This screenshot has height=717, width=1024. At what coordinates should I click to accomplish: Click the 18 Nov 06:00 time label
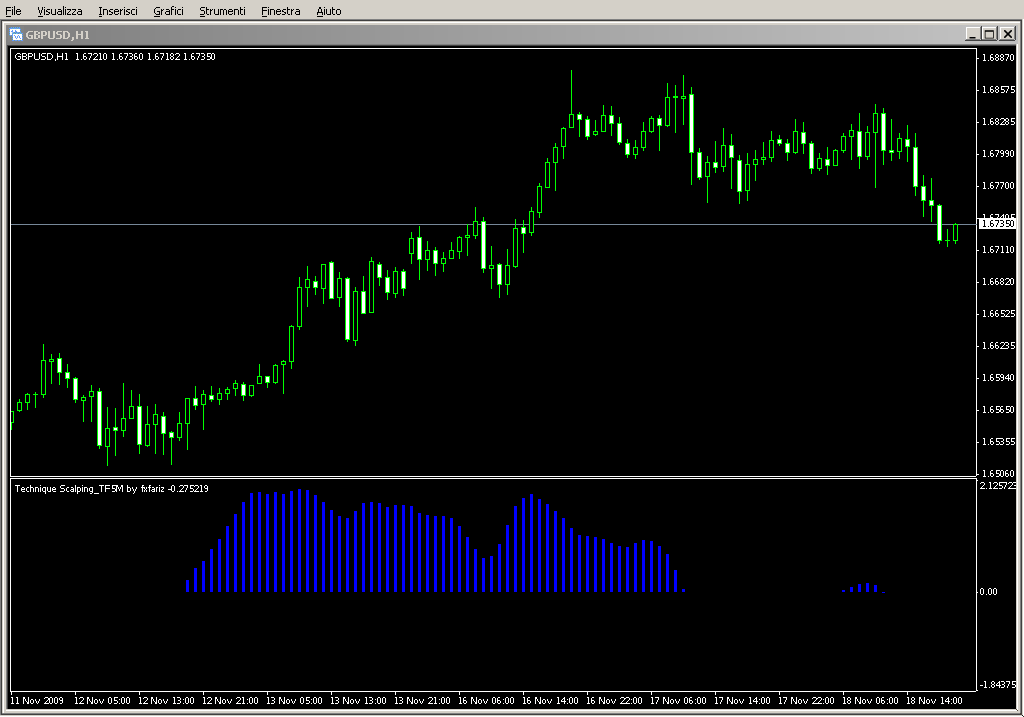[870, 701]
